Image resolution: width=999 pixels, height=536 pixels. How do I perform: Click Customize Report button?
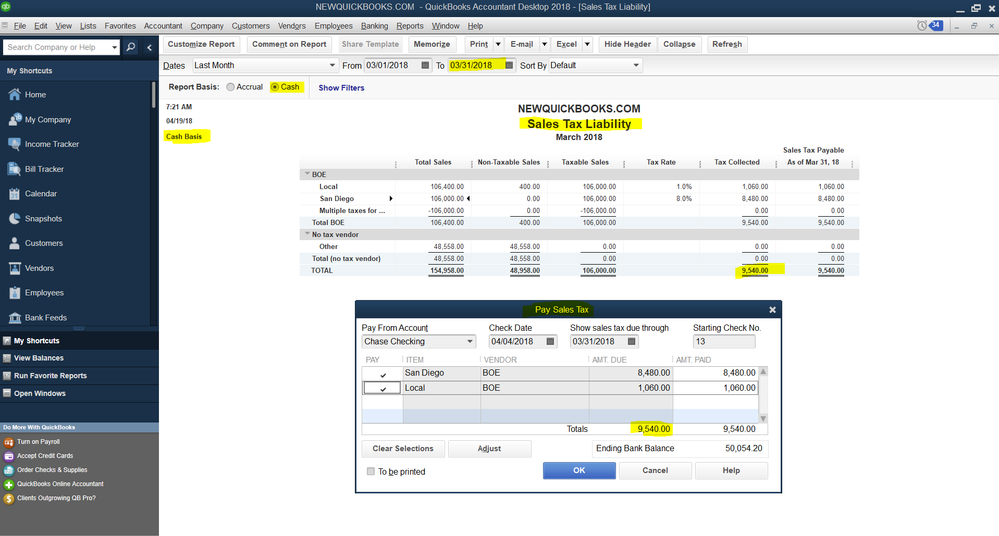tap(201, 44)
